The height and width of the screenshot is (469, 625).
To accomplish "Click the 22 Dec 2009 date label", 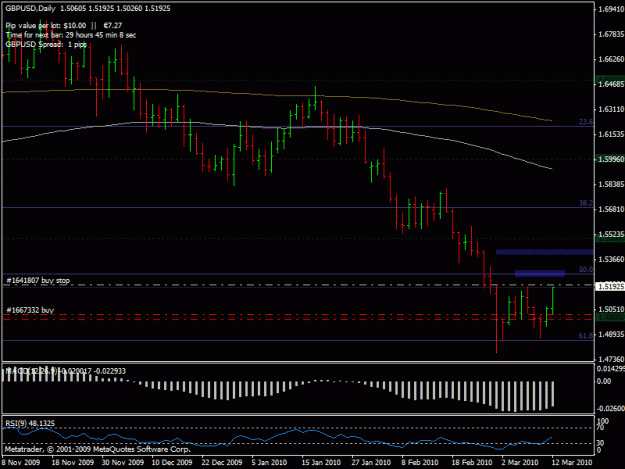I will [x=222, y=462].
